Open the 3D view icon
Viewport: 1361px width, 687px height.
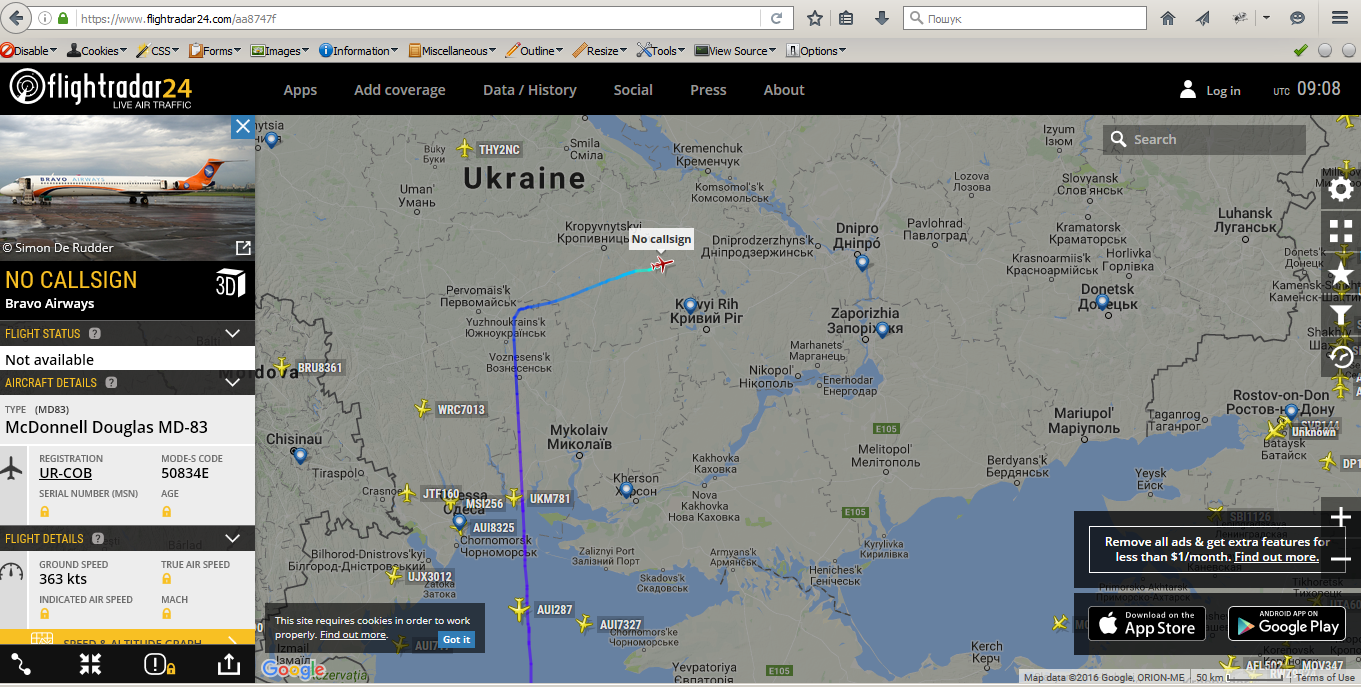[230, 283]
